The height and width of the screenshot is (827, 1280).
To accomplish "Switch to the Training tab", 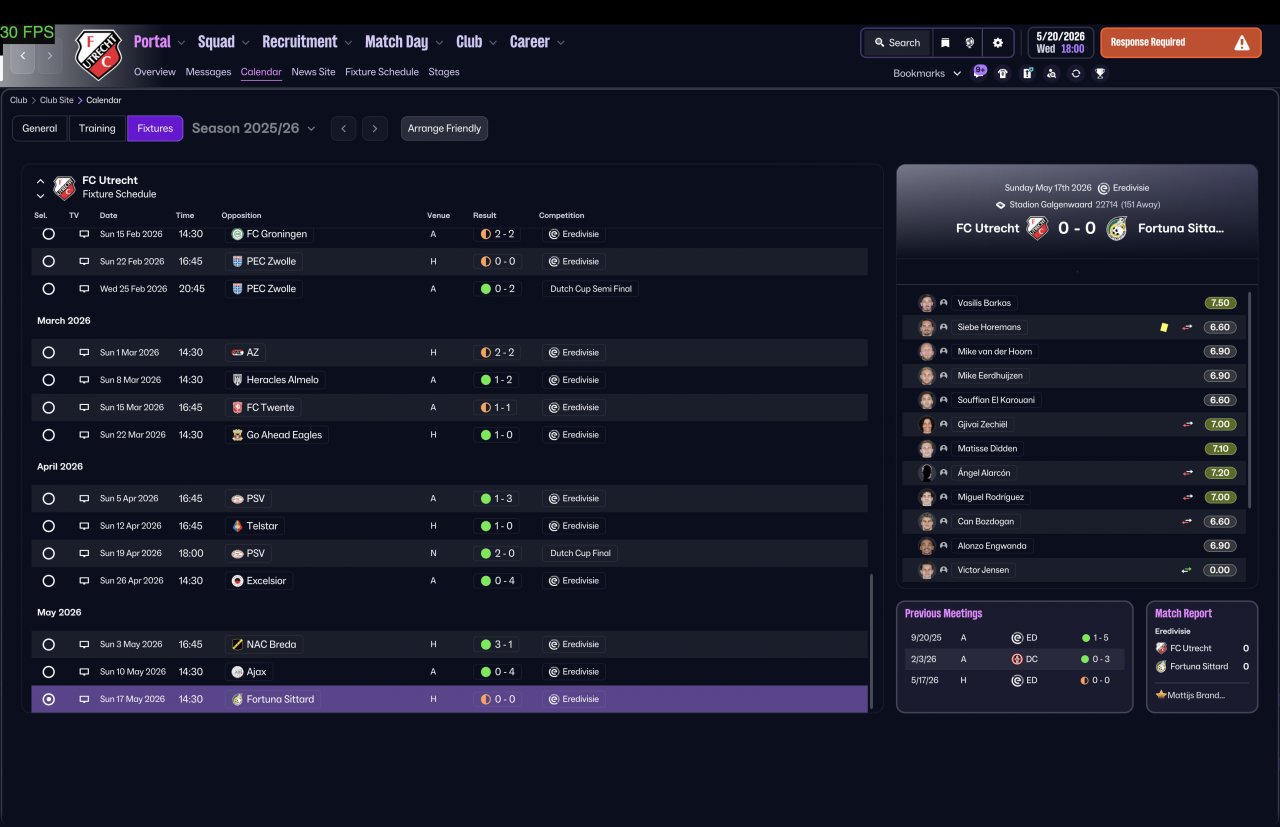I will (97, 128).
